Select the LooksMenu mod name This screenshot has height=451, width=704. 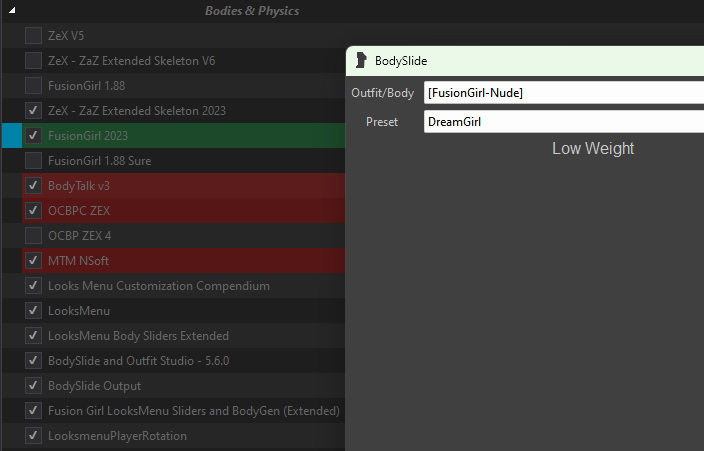(x=79, y=310)
